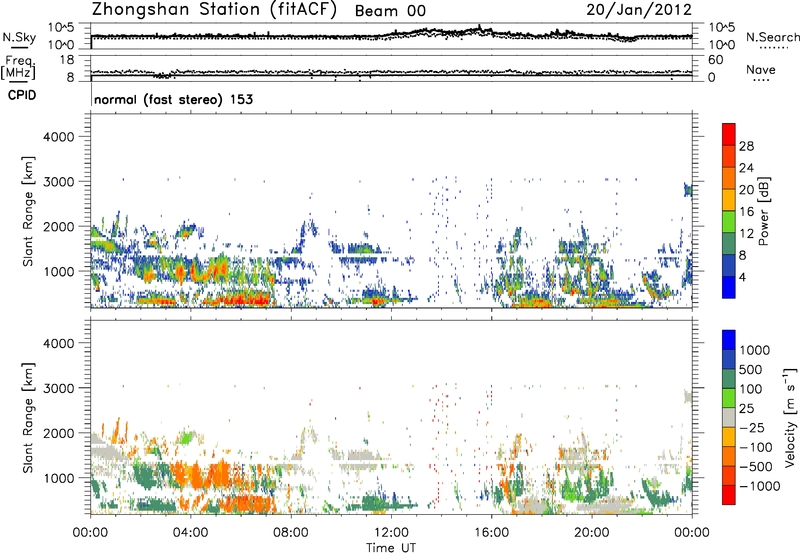Click the noise peak near 15:30 in N.Sky plot

pos(480,27)
